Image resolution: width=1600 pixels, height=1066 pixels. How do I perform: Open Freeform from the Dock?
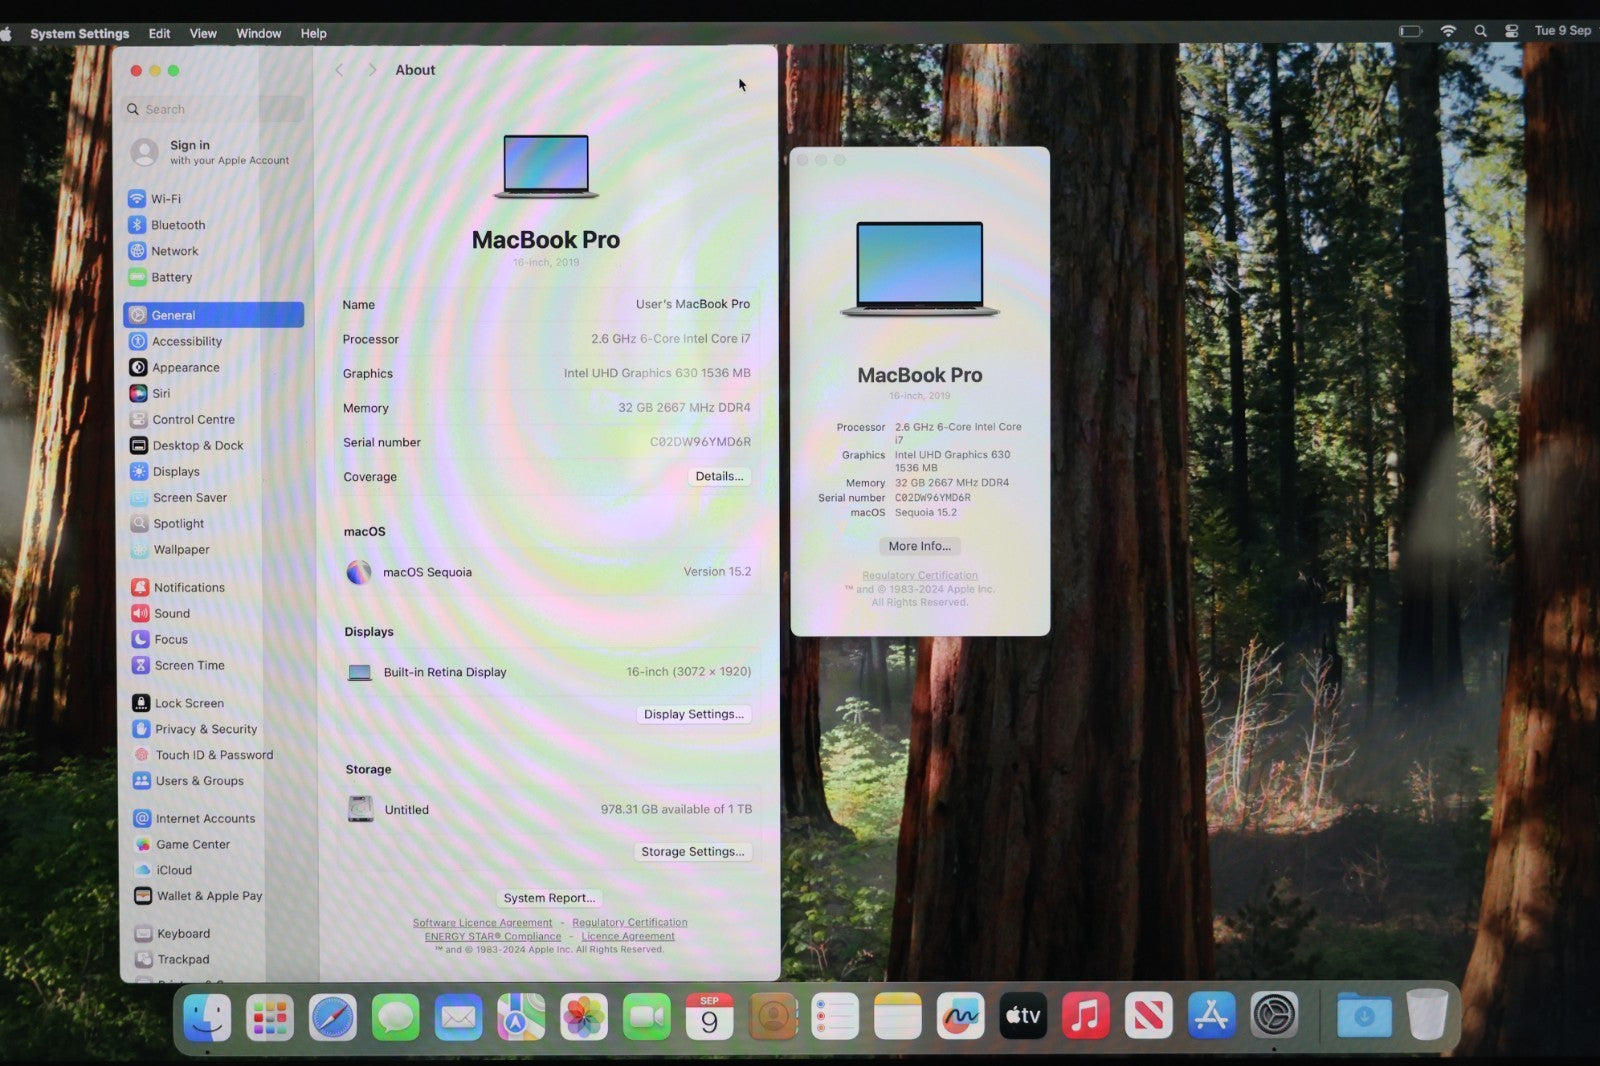(960, 1017)
